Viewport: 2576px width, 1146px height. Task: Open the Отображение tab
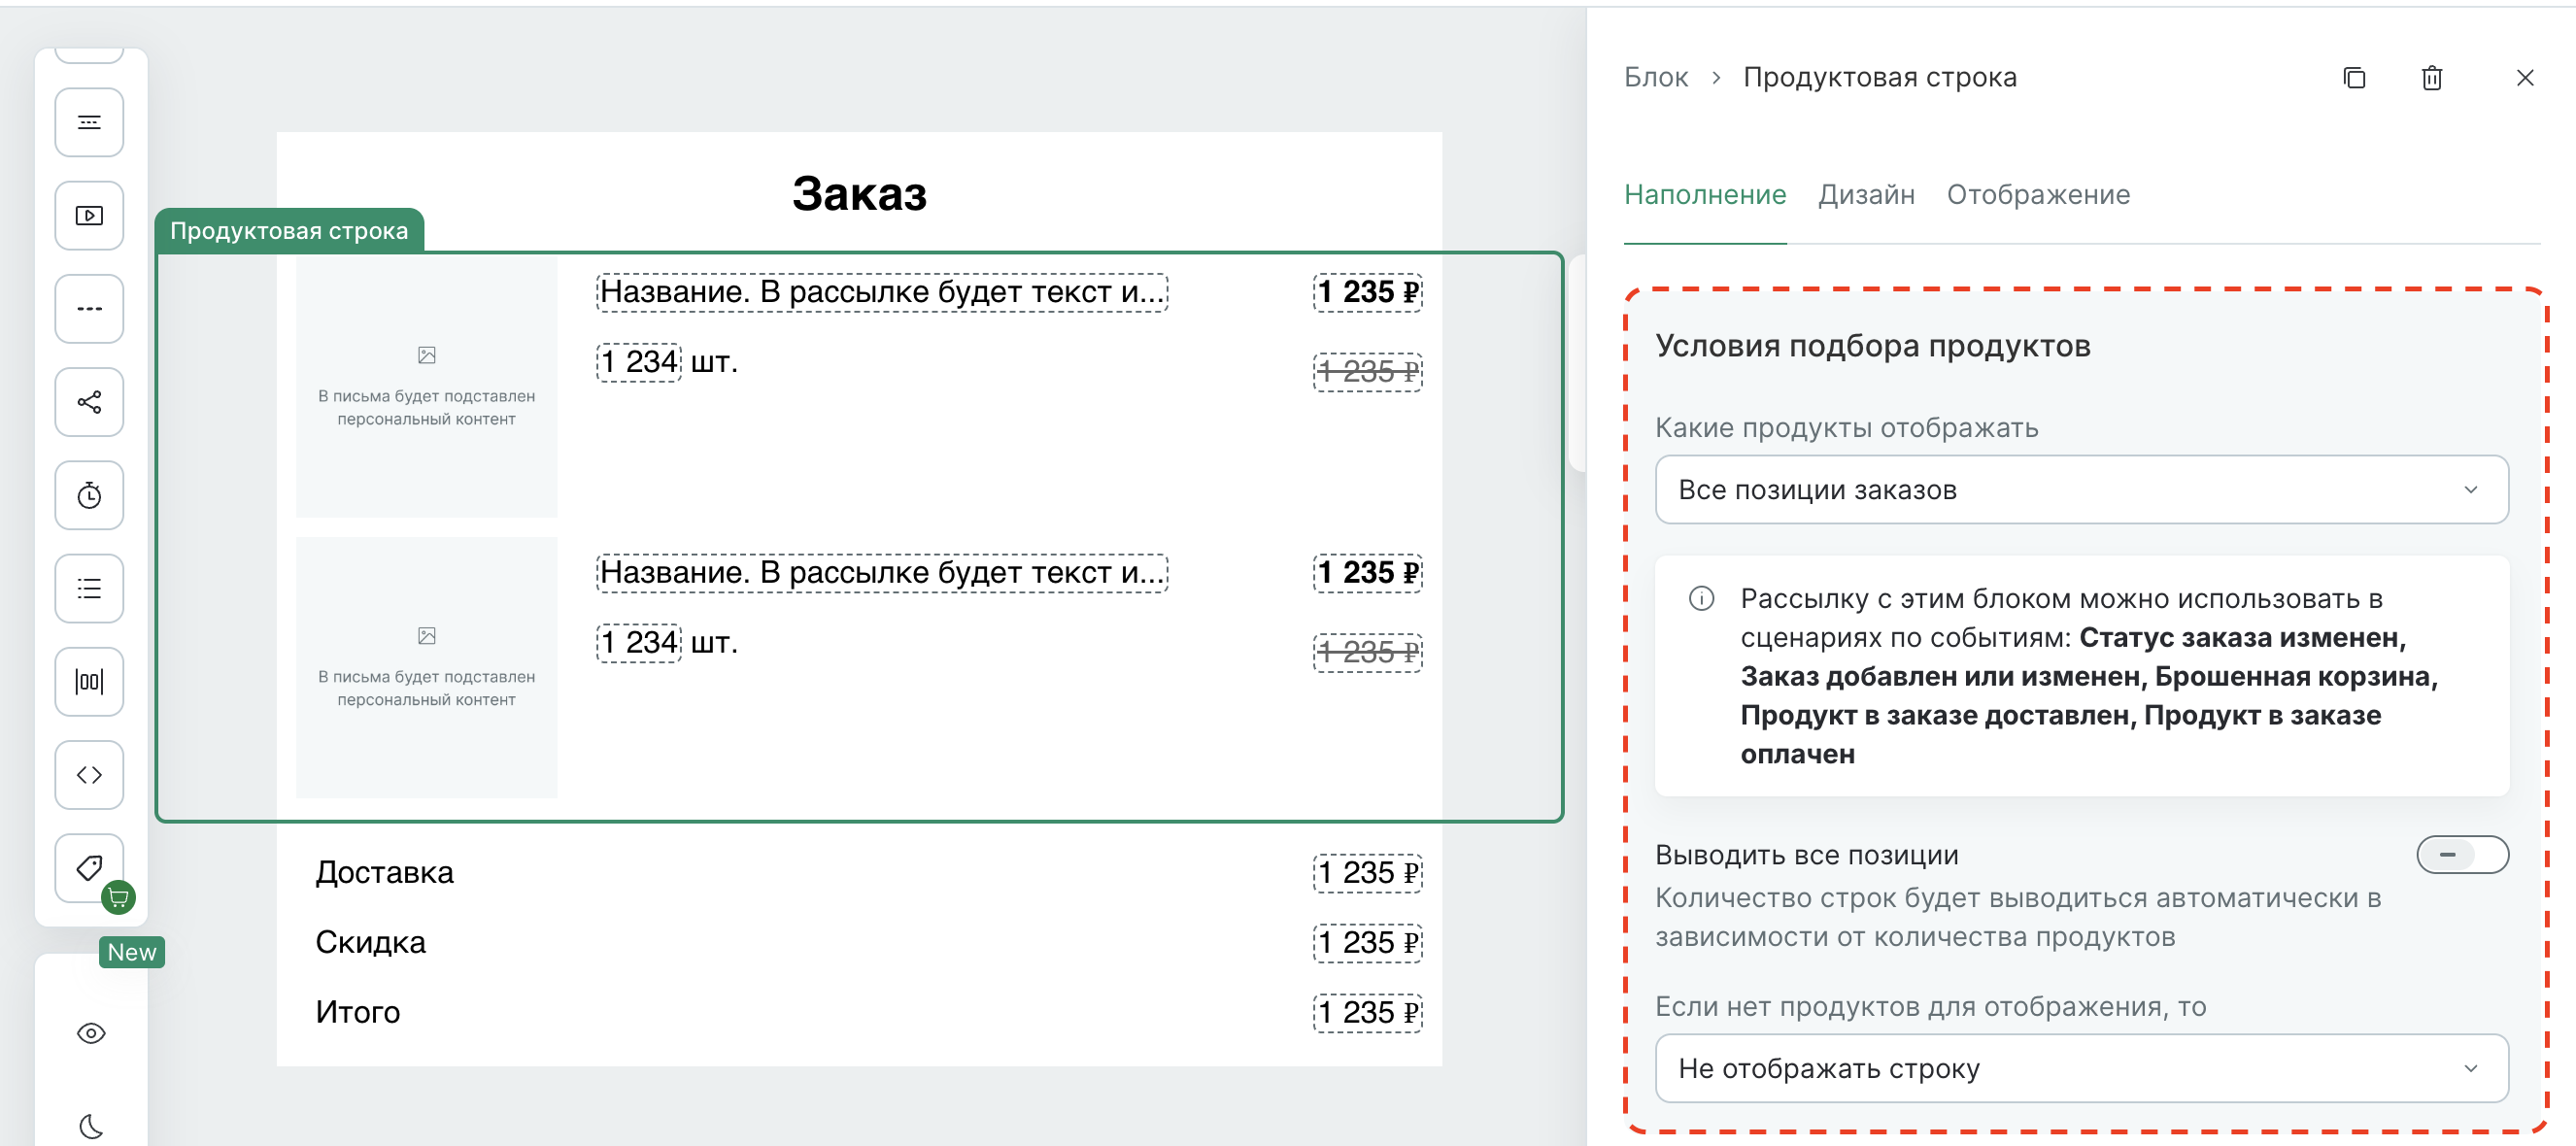coord(2038,194)
